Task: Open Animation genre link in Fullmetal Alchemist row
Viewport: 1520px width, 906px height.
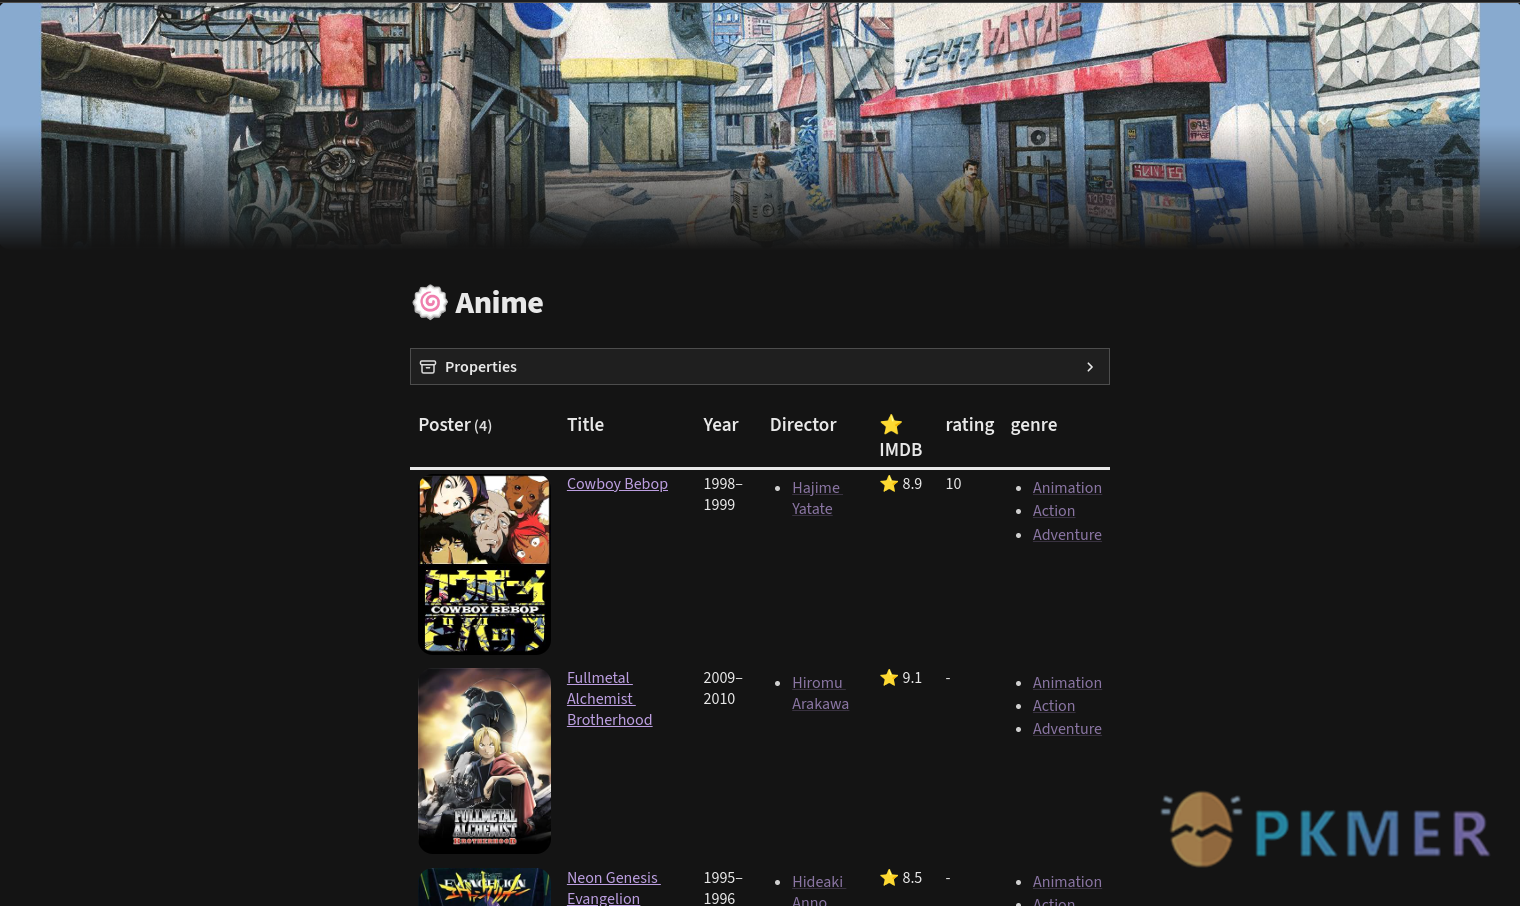Action: pyautogui.click(x=1067, y=683)
